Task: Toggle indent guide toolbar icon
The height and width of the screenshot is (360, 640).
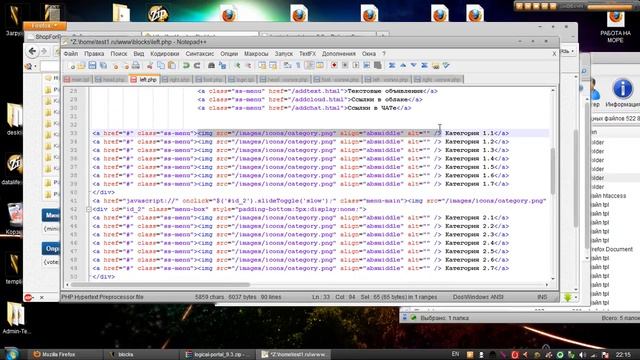Action: click(x=309, y=66)
